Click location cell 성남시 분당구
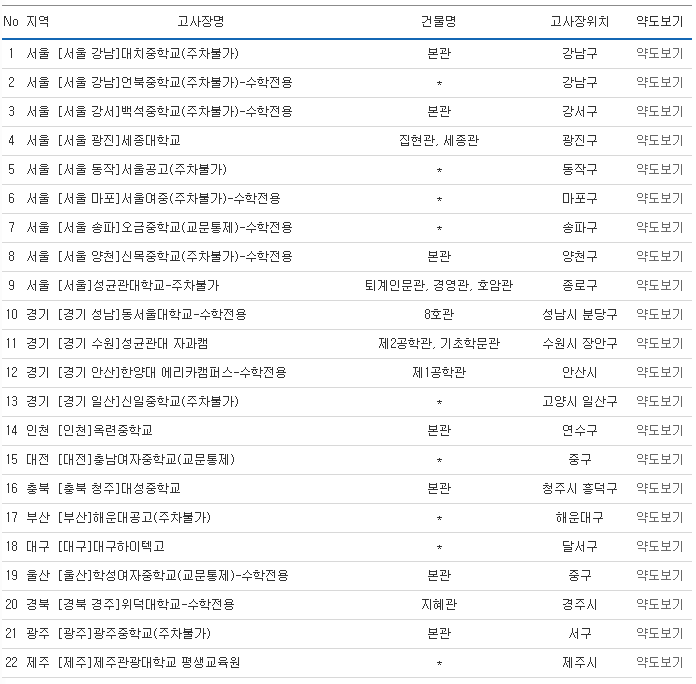This screenshot has height=684, width=696. point(579,315)
